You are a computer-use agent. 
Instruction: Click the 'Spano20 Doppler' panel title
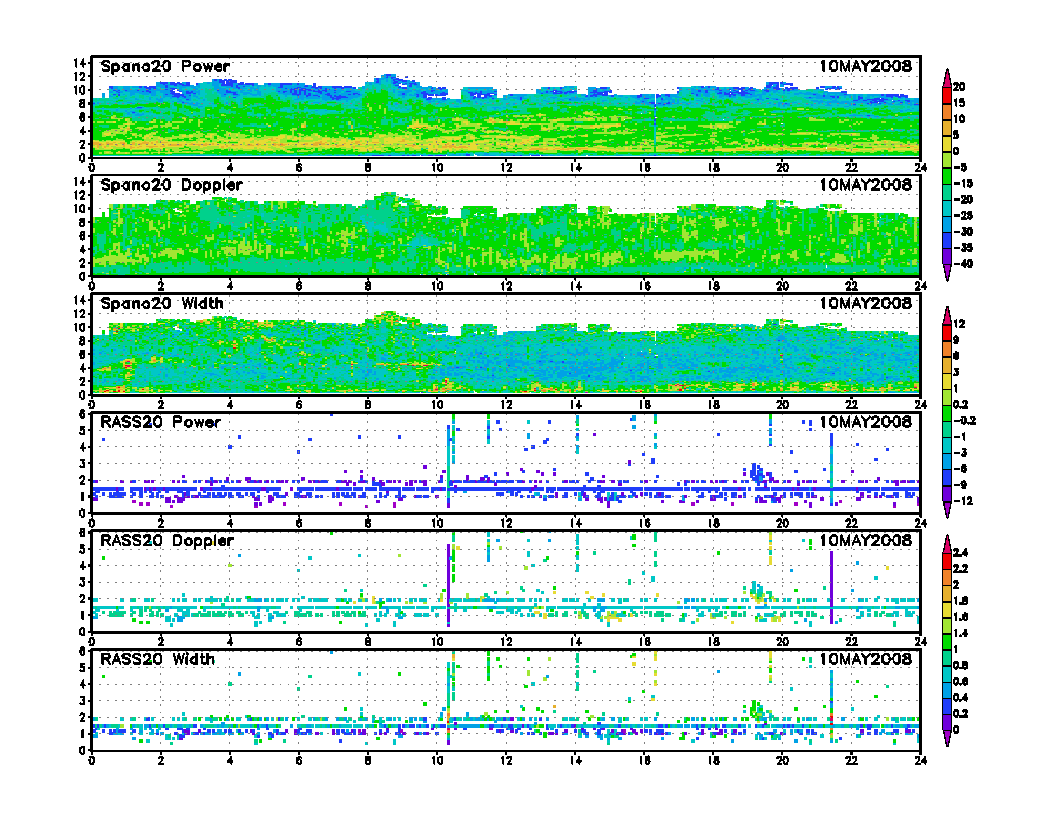[x=171, y=185]
